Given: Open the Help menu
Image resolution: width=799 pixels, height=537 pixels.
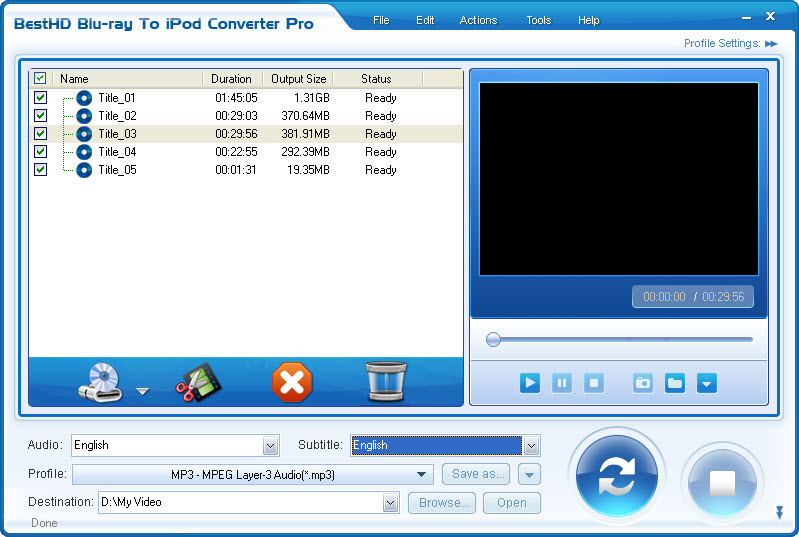Looking at the screenshot, I should point(589,20).
